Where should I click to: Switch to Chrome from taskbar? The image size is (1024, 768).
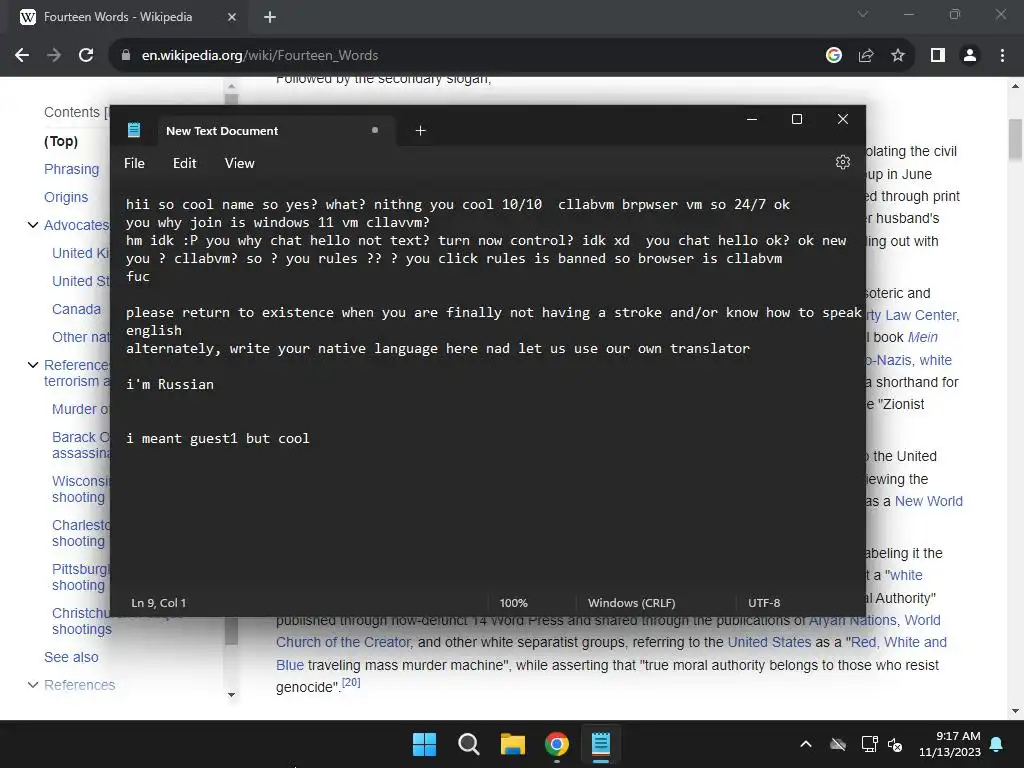556,744
